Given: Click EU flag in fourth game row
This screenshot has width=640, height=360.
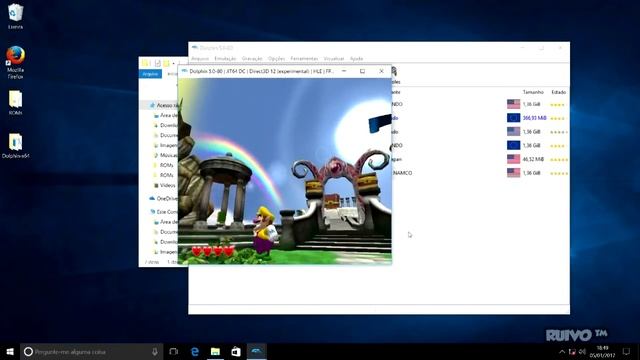Looking at the screenshot, I should click(513, 145).
